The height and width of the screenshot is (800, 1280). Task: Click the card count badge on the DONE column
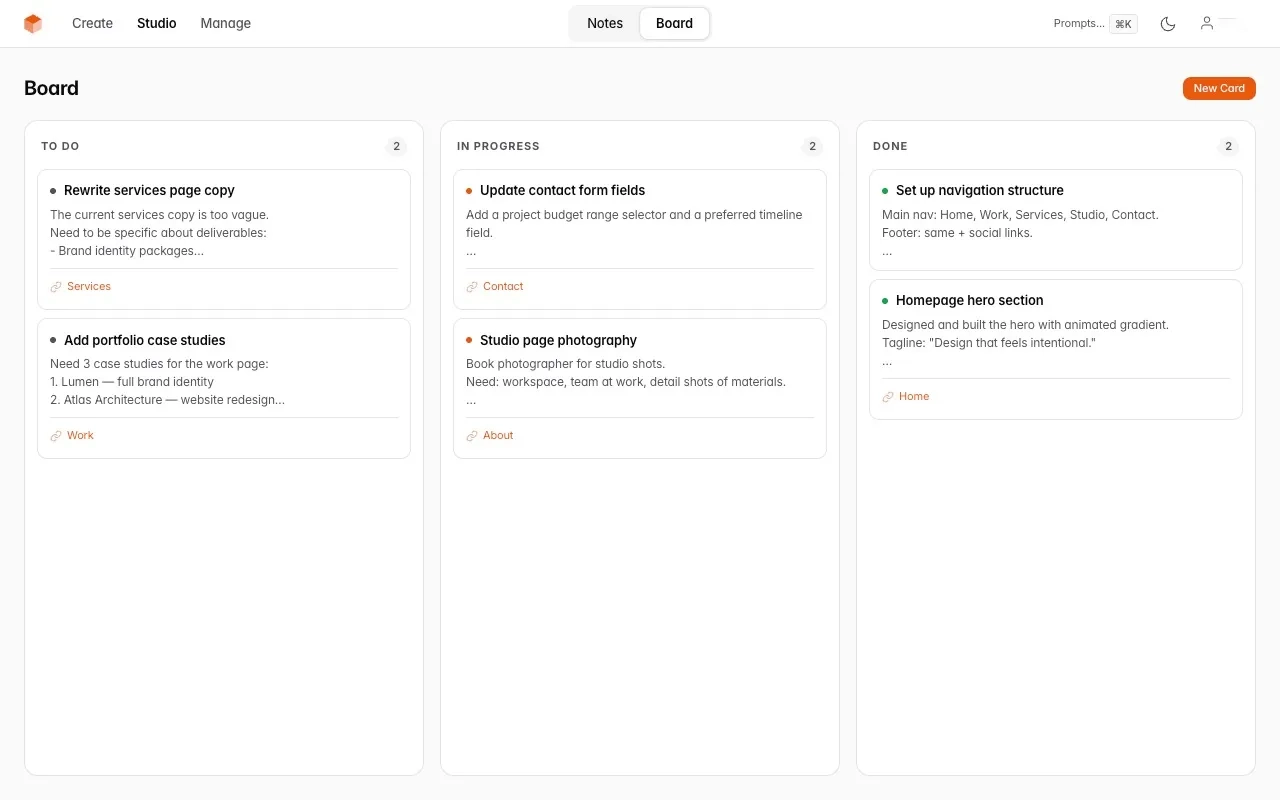(x=1228, y=146)
